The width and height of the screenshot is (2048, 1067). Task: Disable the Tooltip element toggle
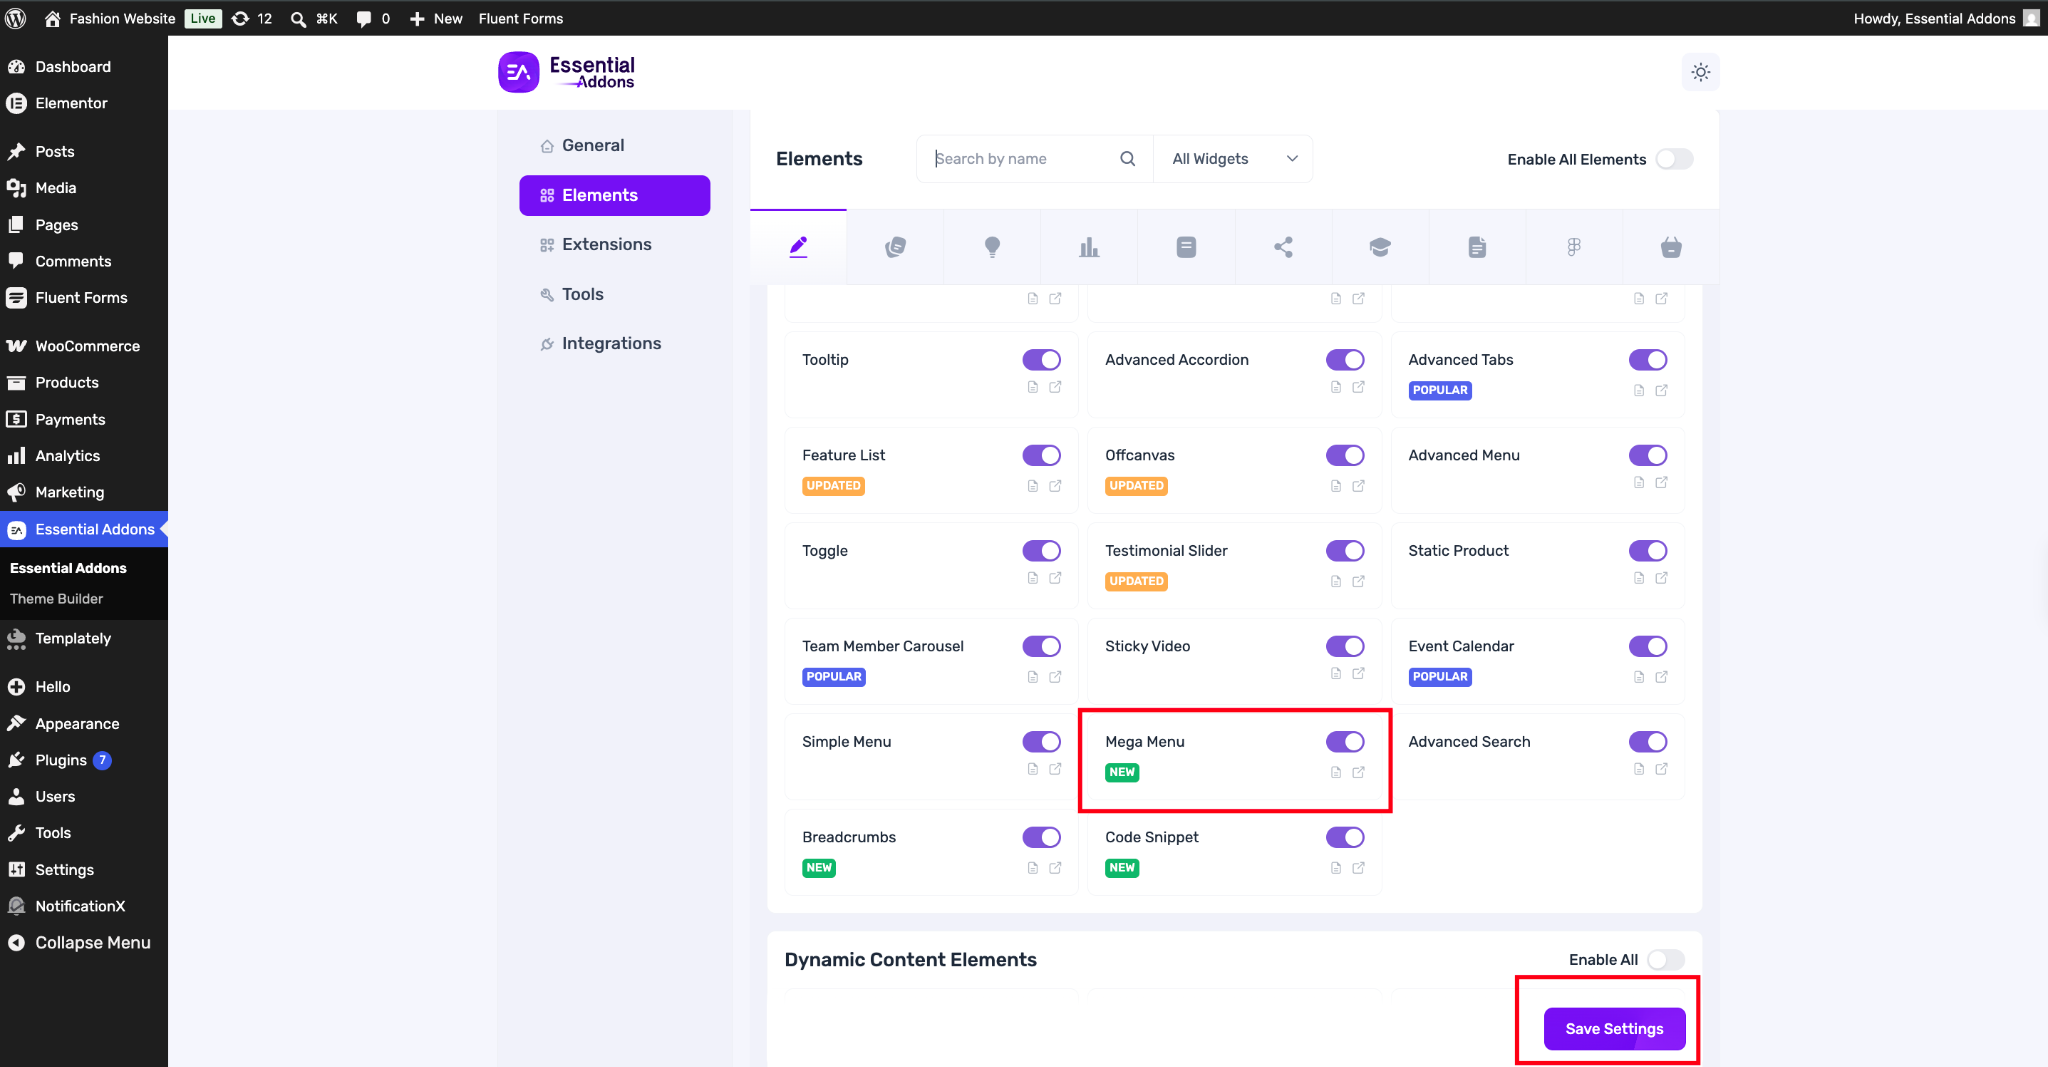pos(1041,360)
